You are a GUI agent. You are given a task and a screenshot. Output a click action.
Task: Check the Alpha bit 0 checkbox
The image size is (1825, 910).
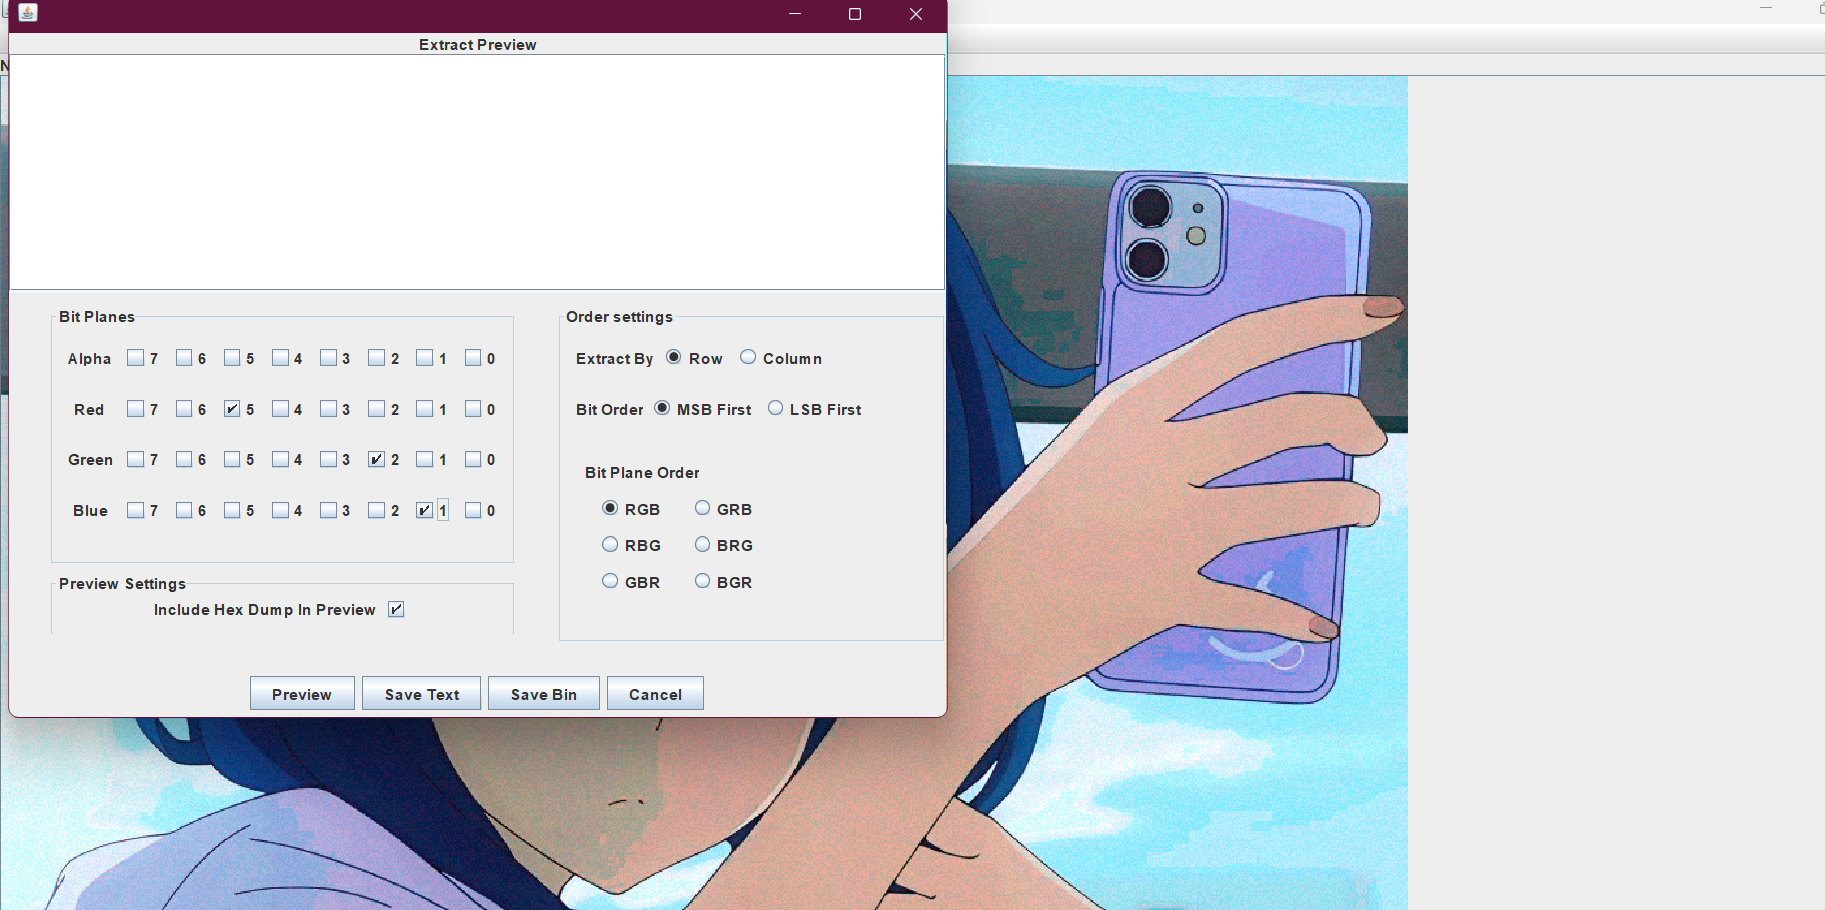tap(473, 358)
